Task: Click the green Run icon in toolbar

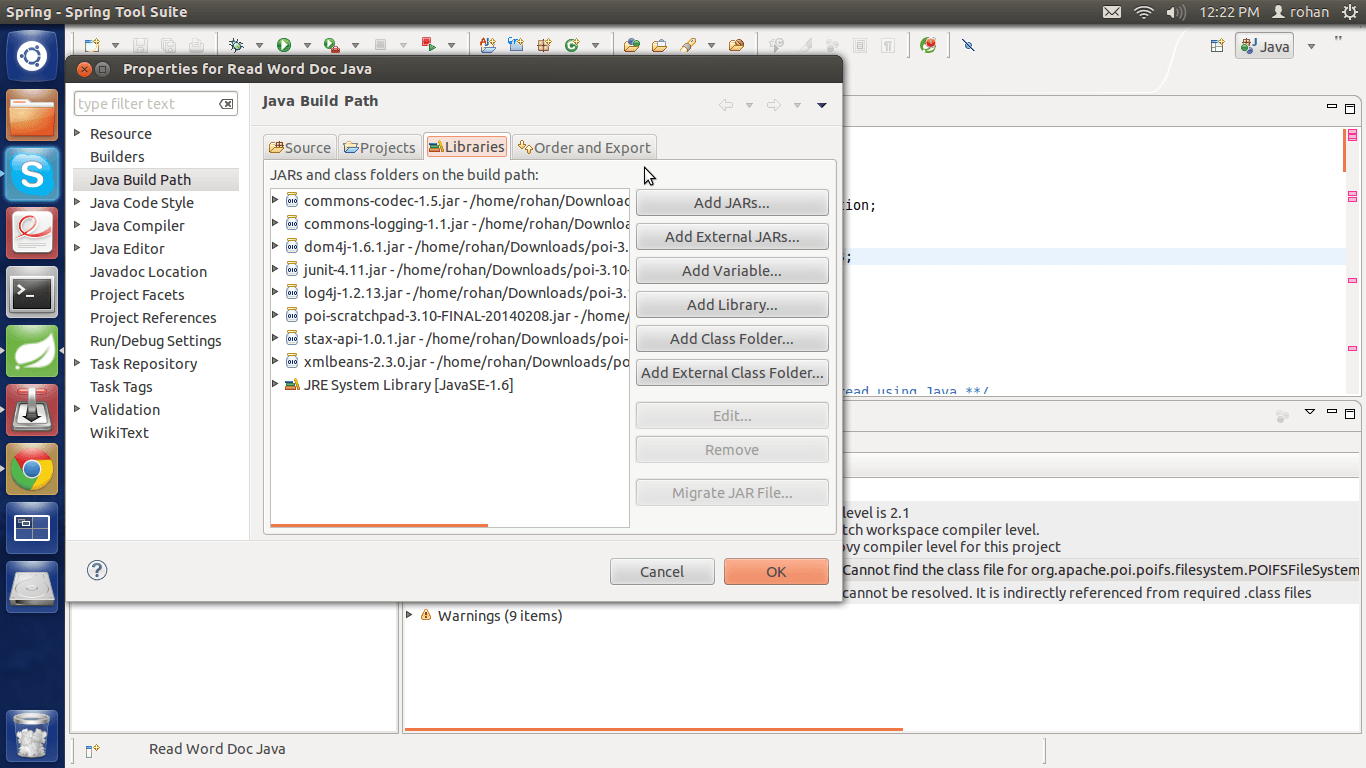Action: pos(284,45)
